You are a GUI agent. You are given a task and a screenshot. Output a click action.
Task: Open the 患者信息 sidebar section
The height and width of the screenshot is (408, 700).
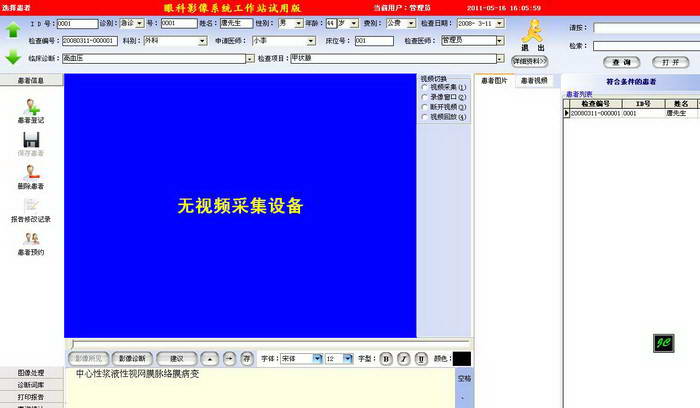(31, 80)
